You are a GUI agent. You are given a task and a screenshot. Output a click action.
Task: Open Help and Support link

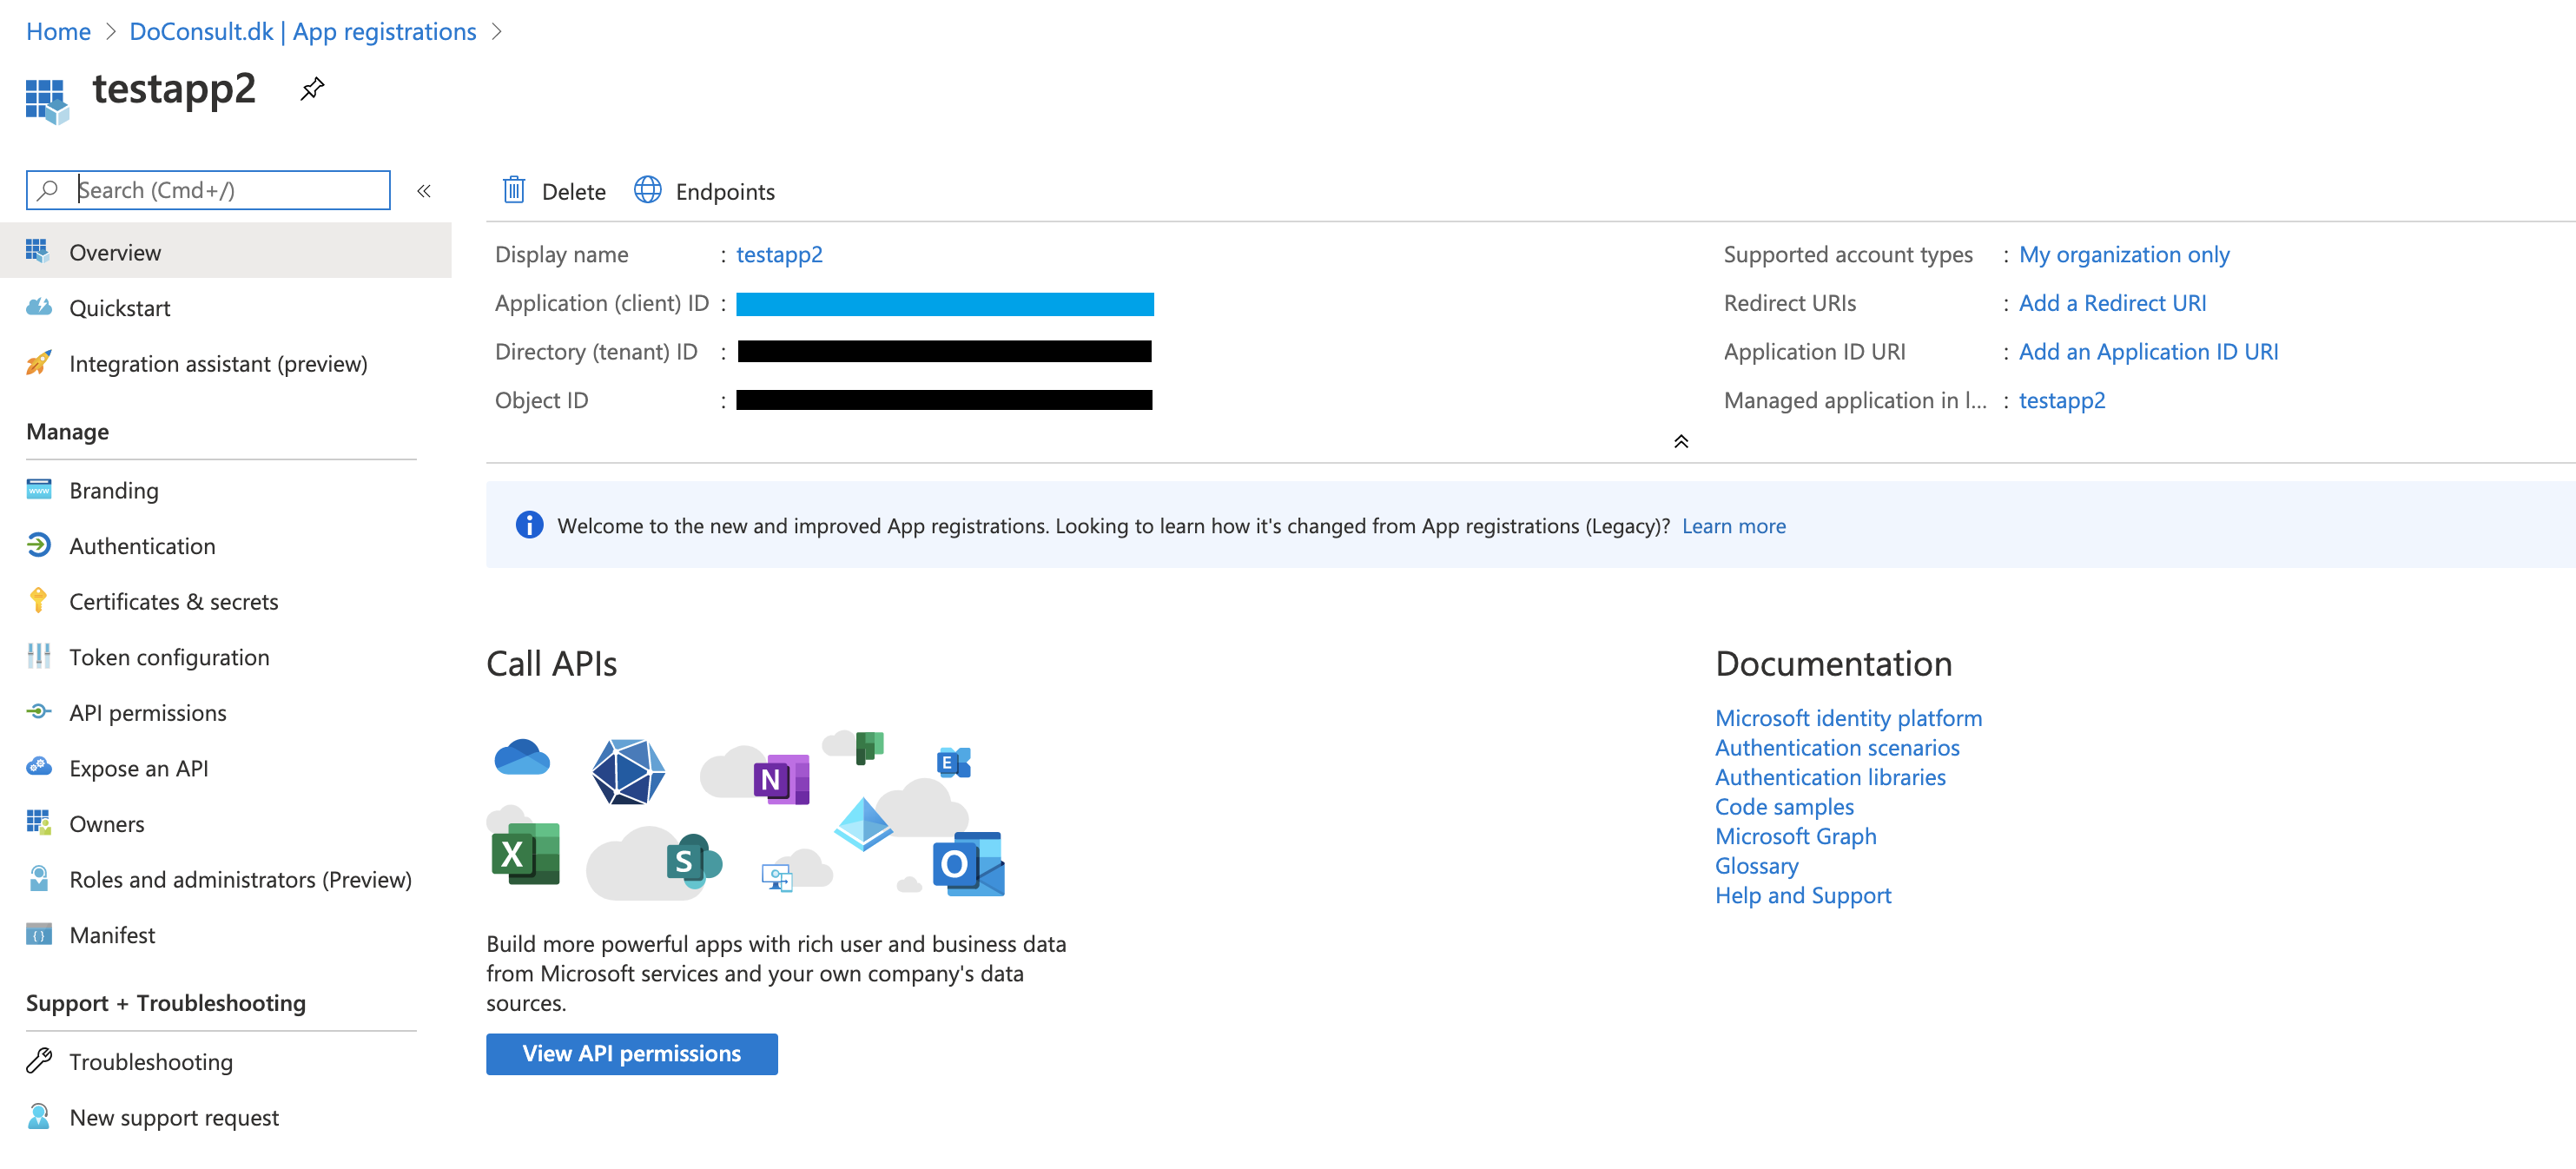1802,895
